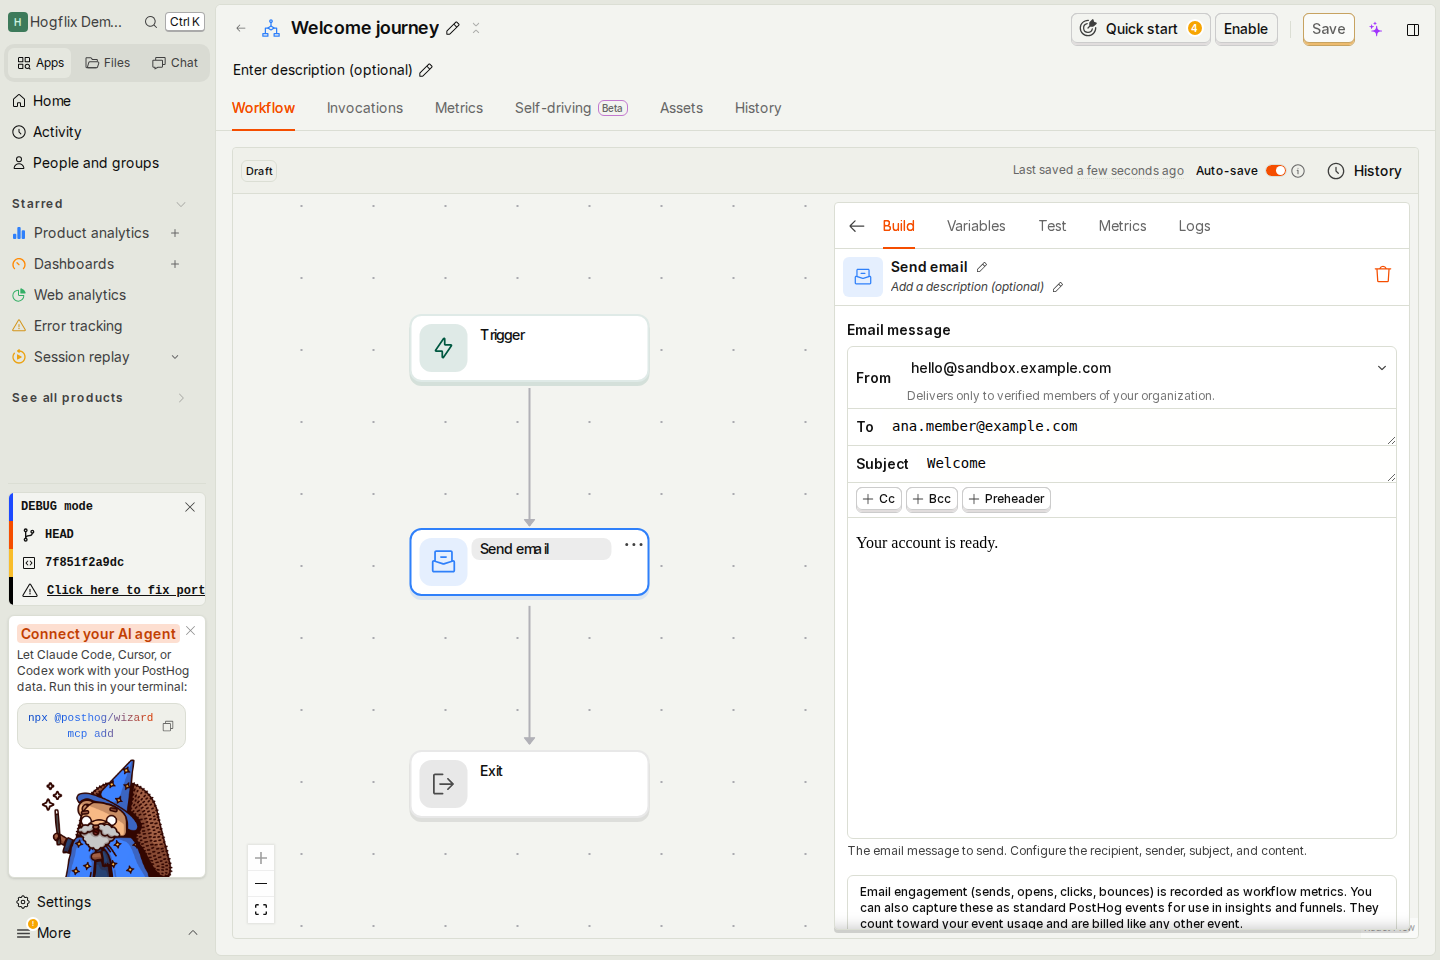Fit workflow to view with fullscreen icon

point(261,910)
